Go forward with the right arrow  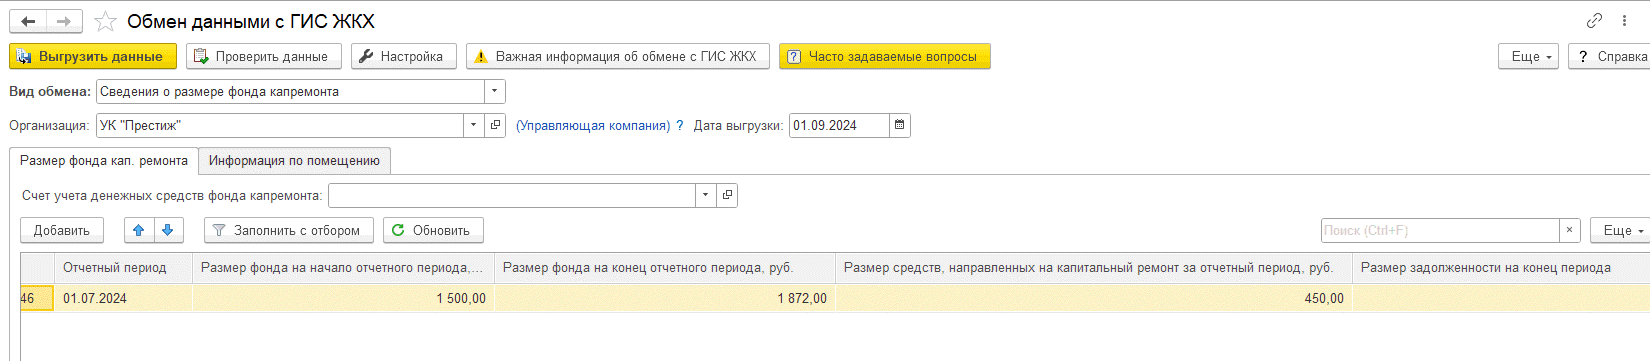64,21
